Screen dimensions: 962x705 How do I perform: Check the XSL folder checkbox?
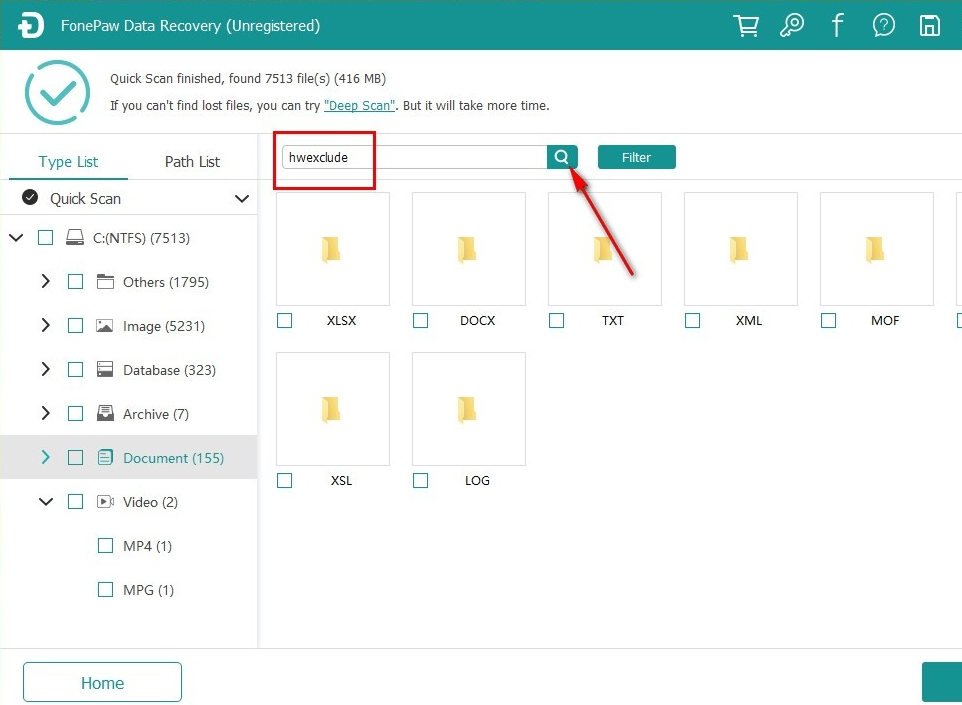[285, 480]
